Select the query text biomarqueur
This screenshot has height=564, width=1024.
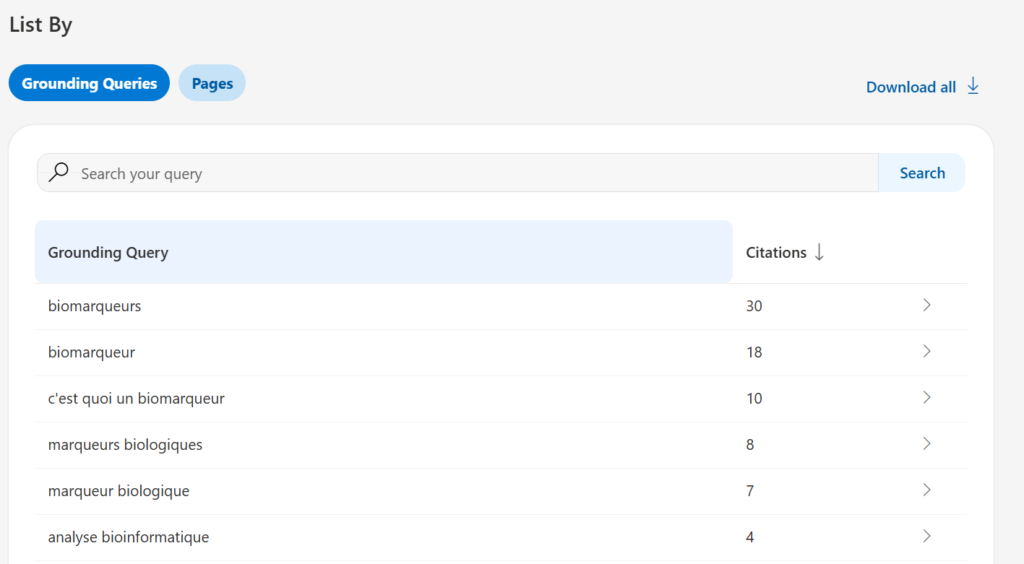pyautogui.click(x=91, y=352)
